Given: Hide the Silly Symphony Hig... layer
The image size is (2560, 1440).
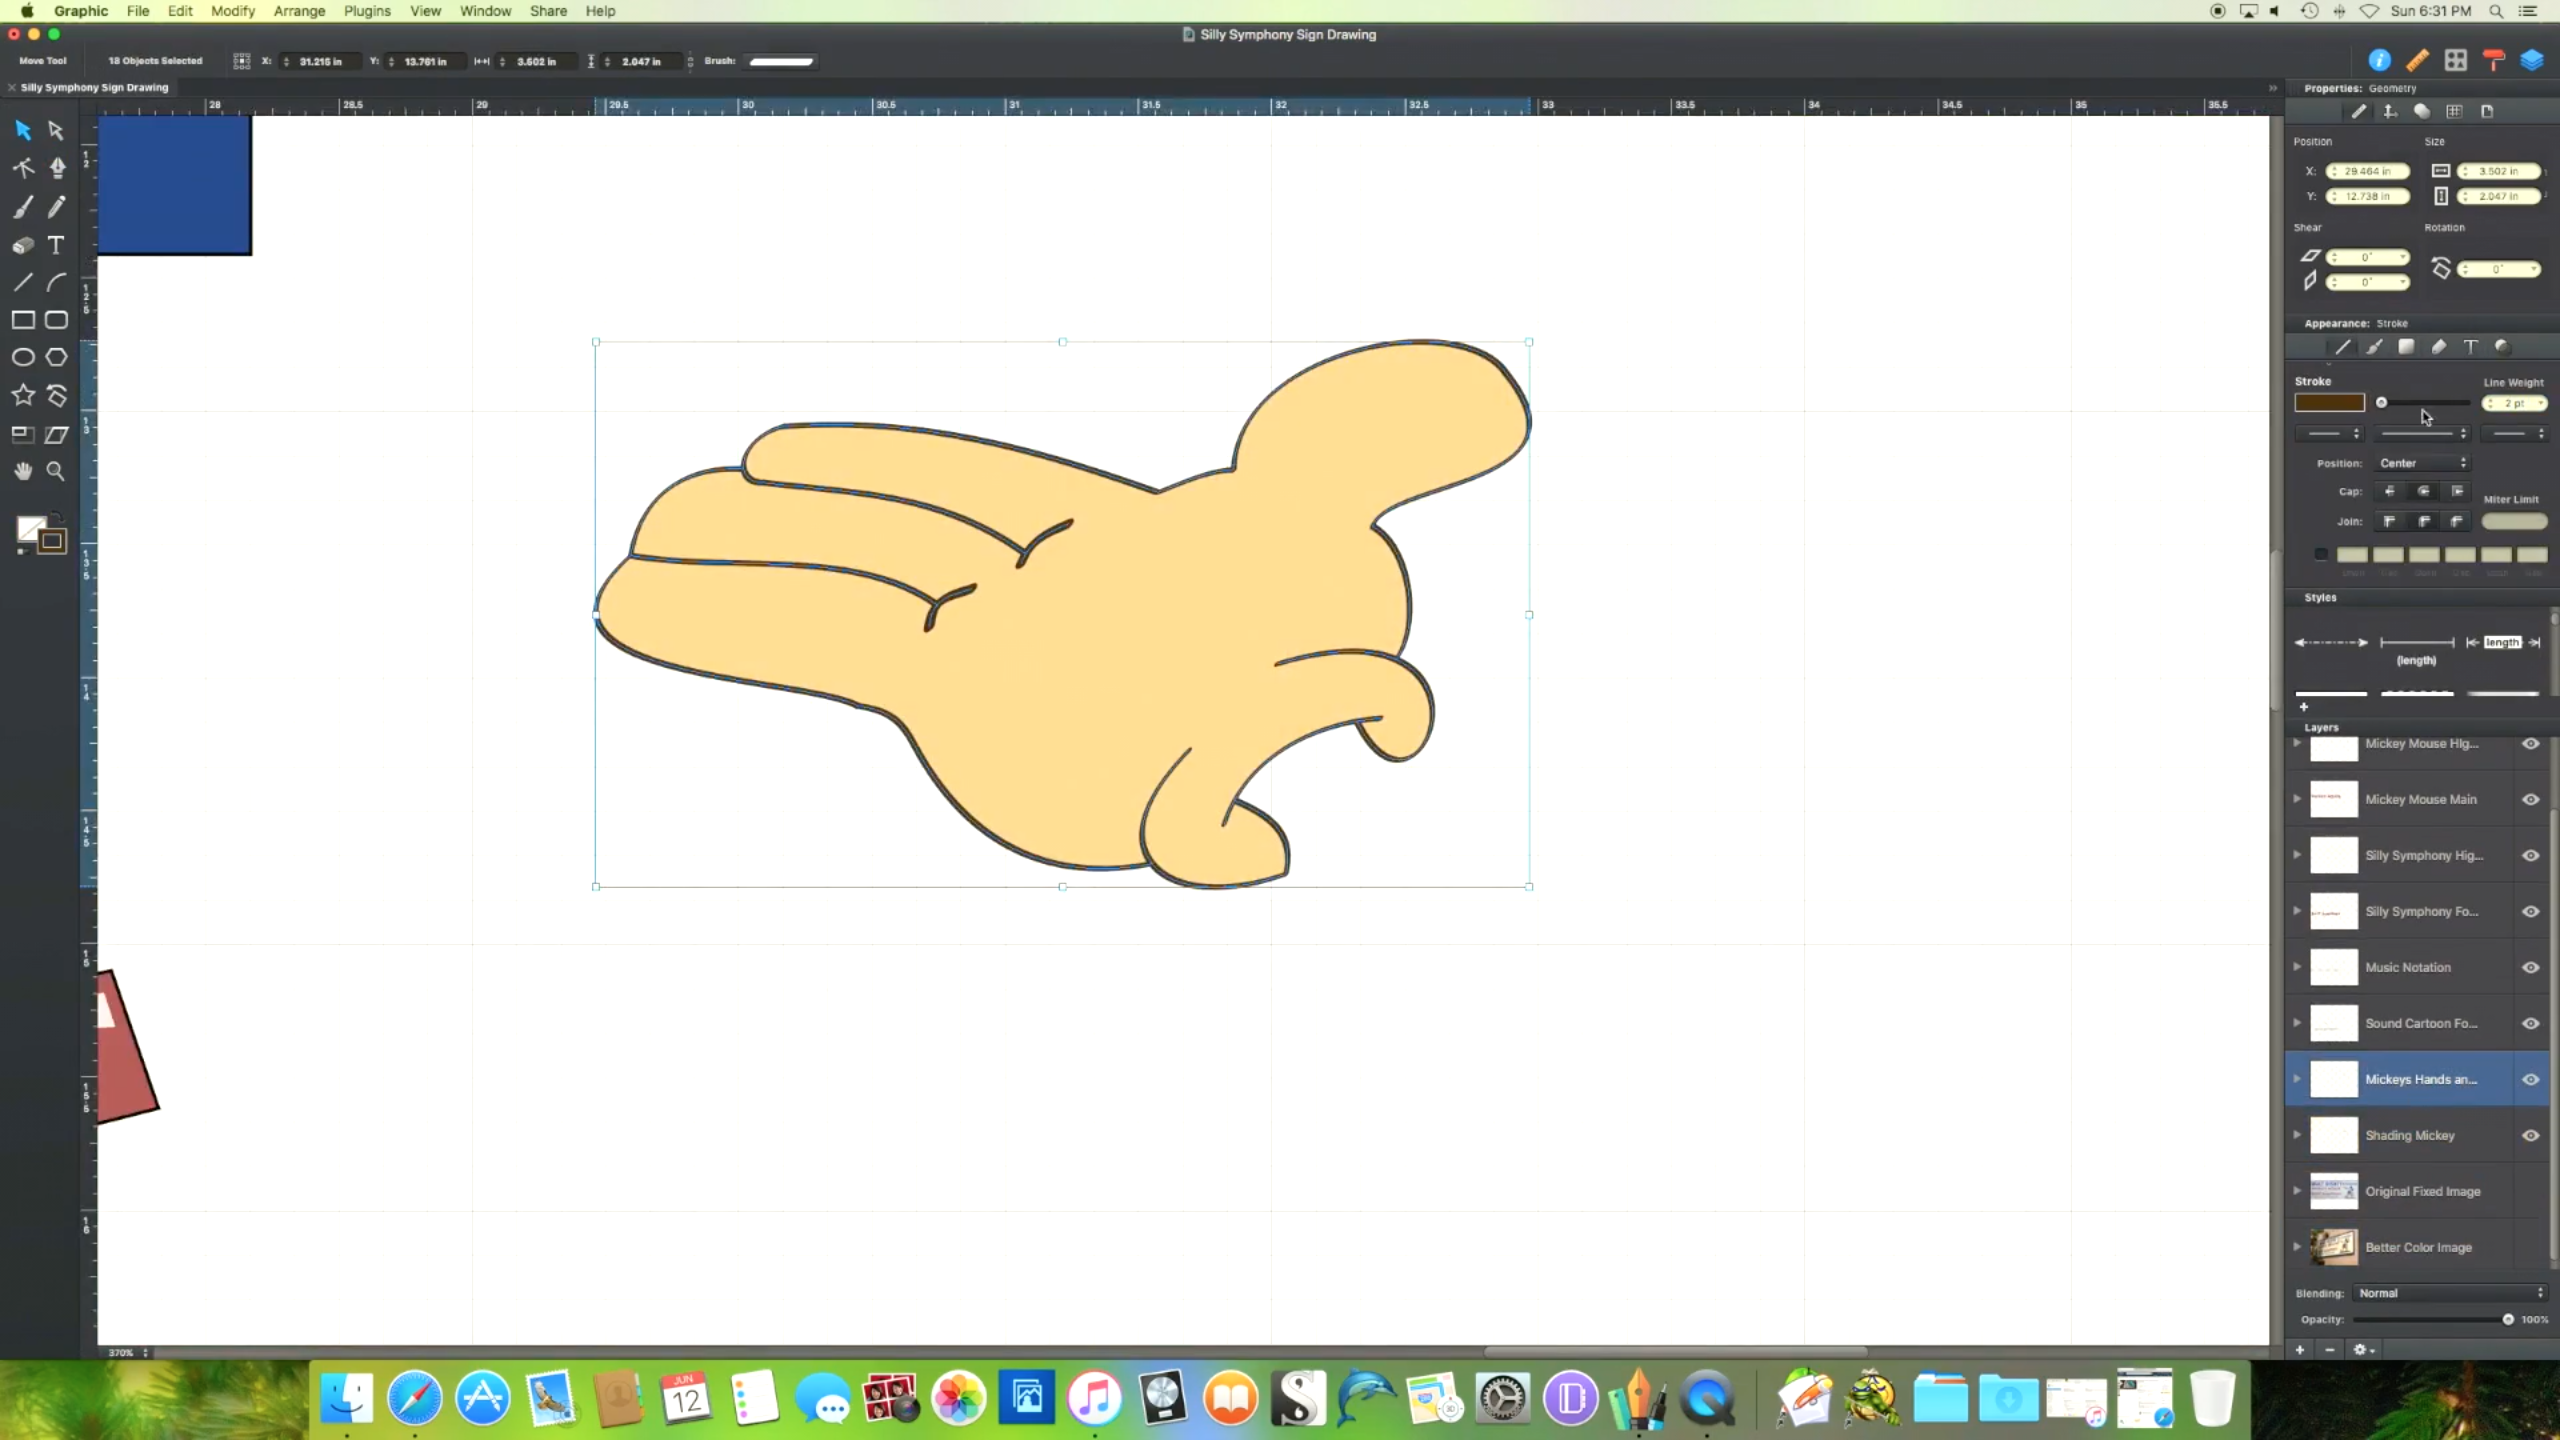Looking at the screenshot, I should pyautogui.click(x=2530, y=855).
